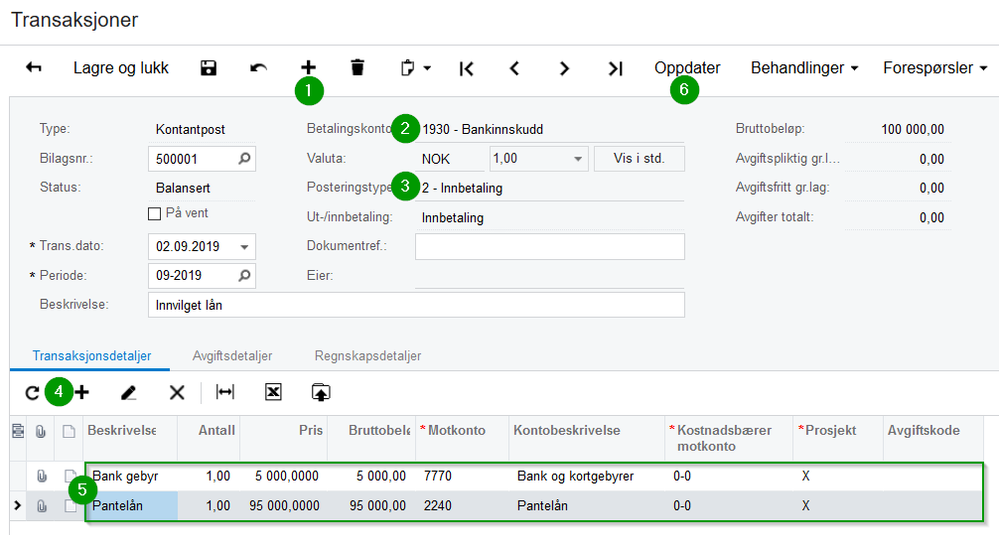Undo changes with the undo icon
Image resolution: width=999 pixels, height=535 pixels.
(x=258, y=68)
